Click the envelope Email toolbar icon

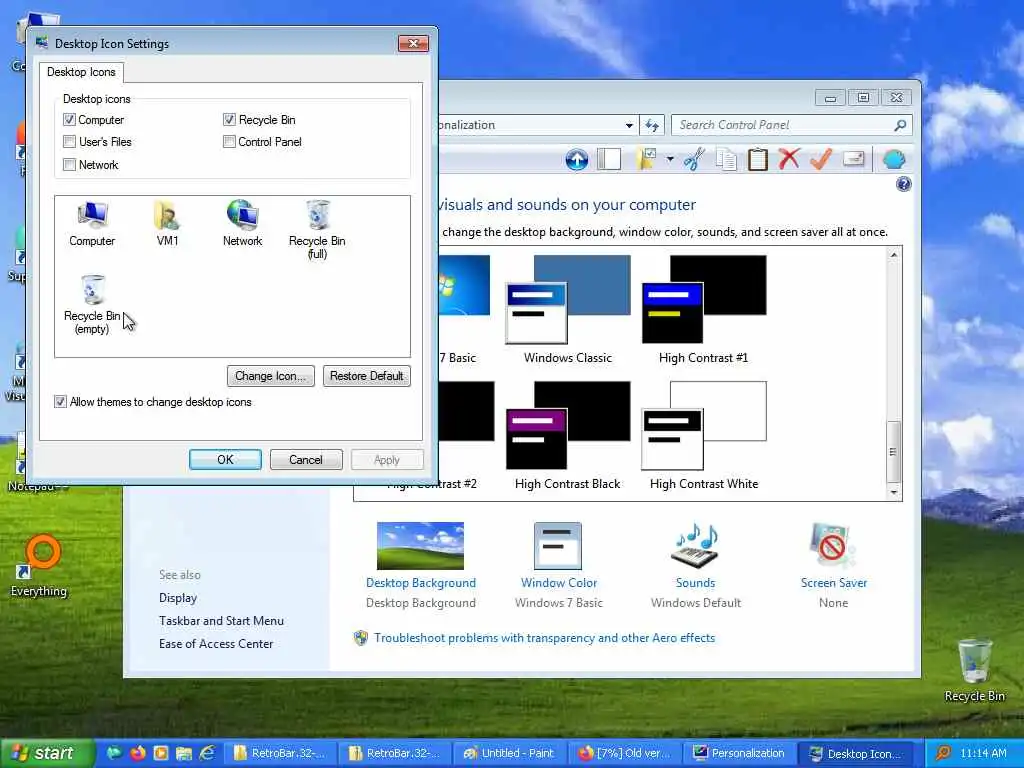pyautogui.click(x=854, y=159)
